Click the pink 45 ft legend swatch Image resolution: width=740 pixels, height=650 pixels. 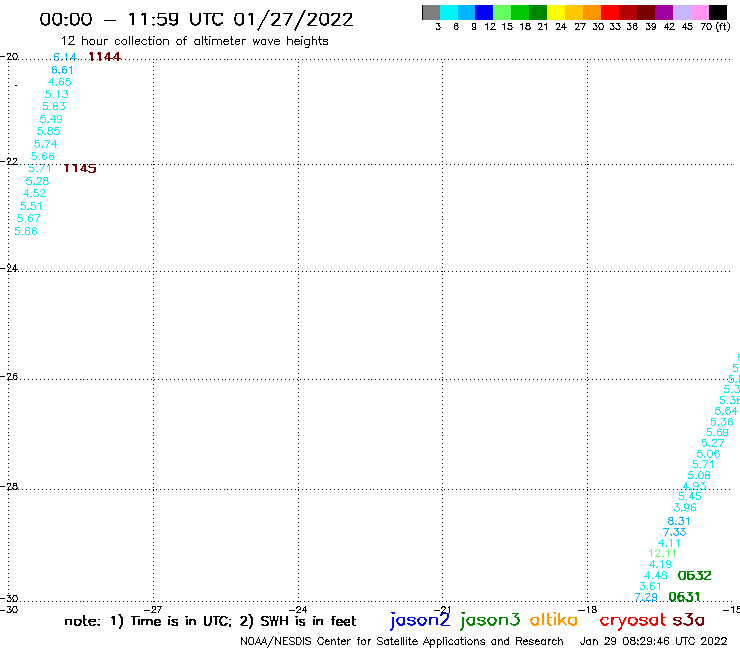tap(699, 12)
